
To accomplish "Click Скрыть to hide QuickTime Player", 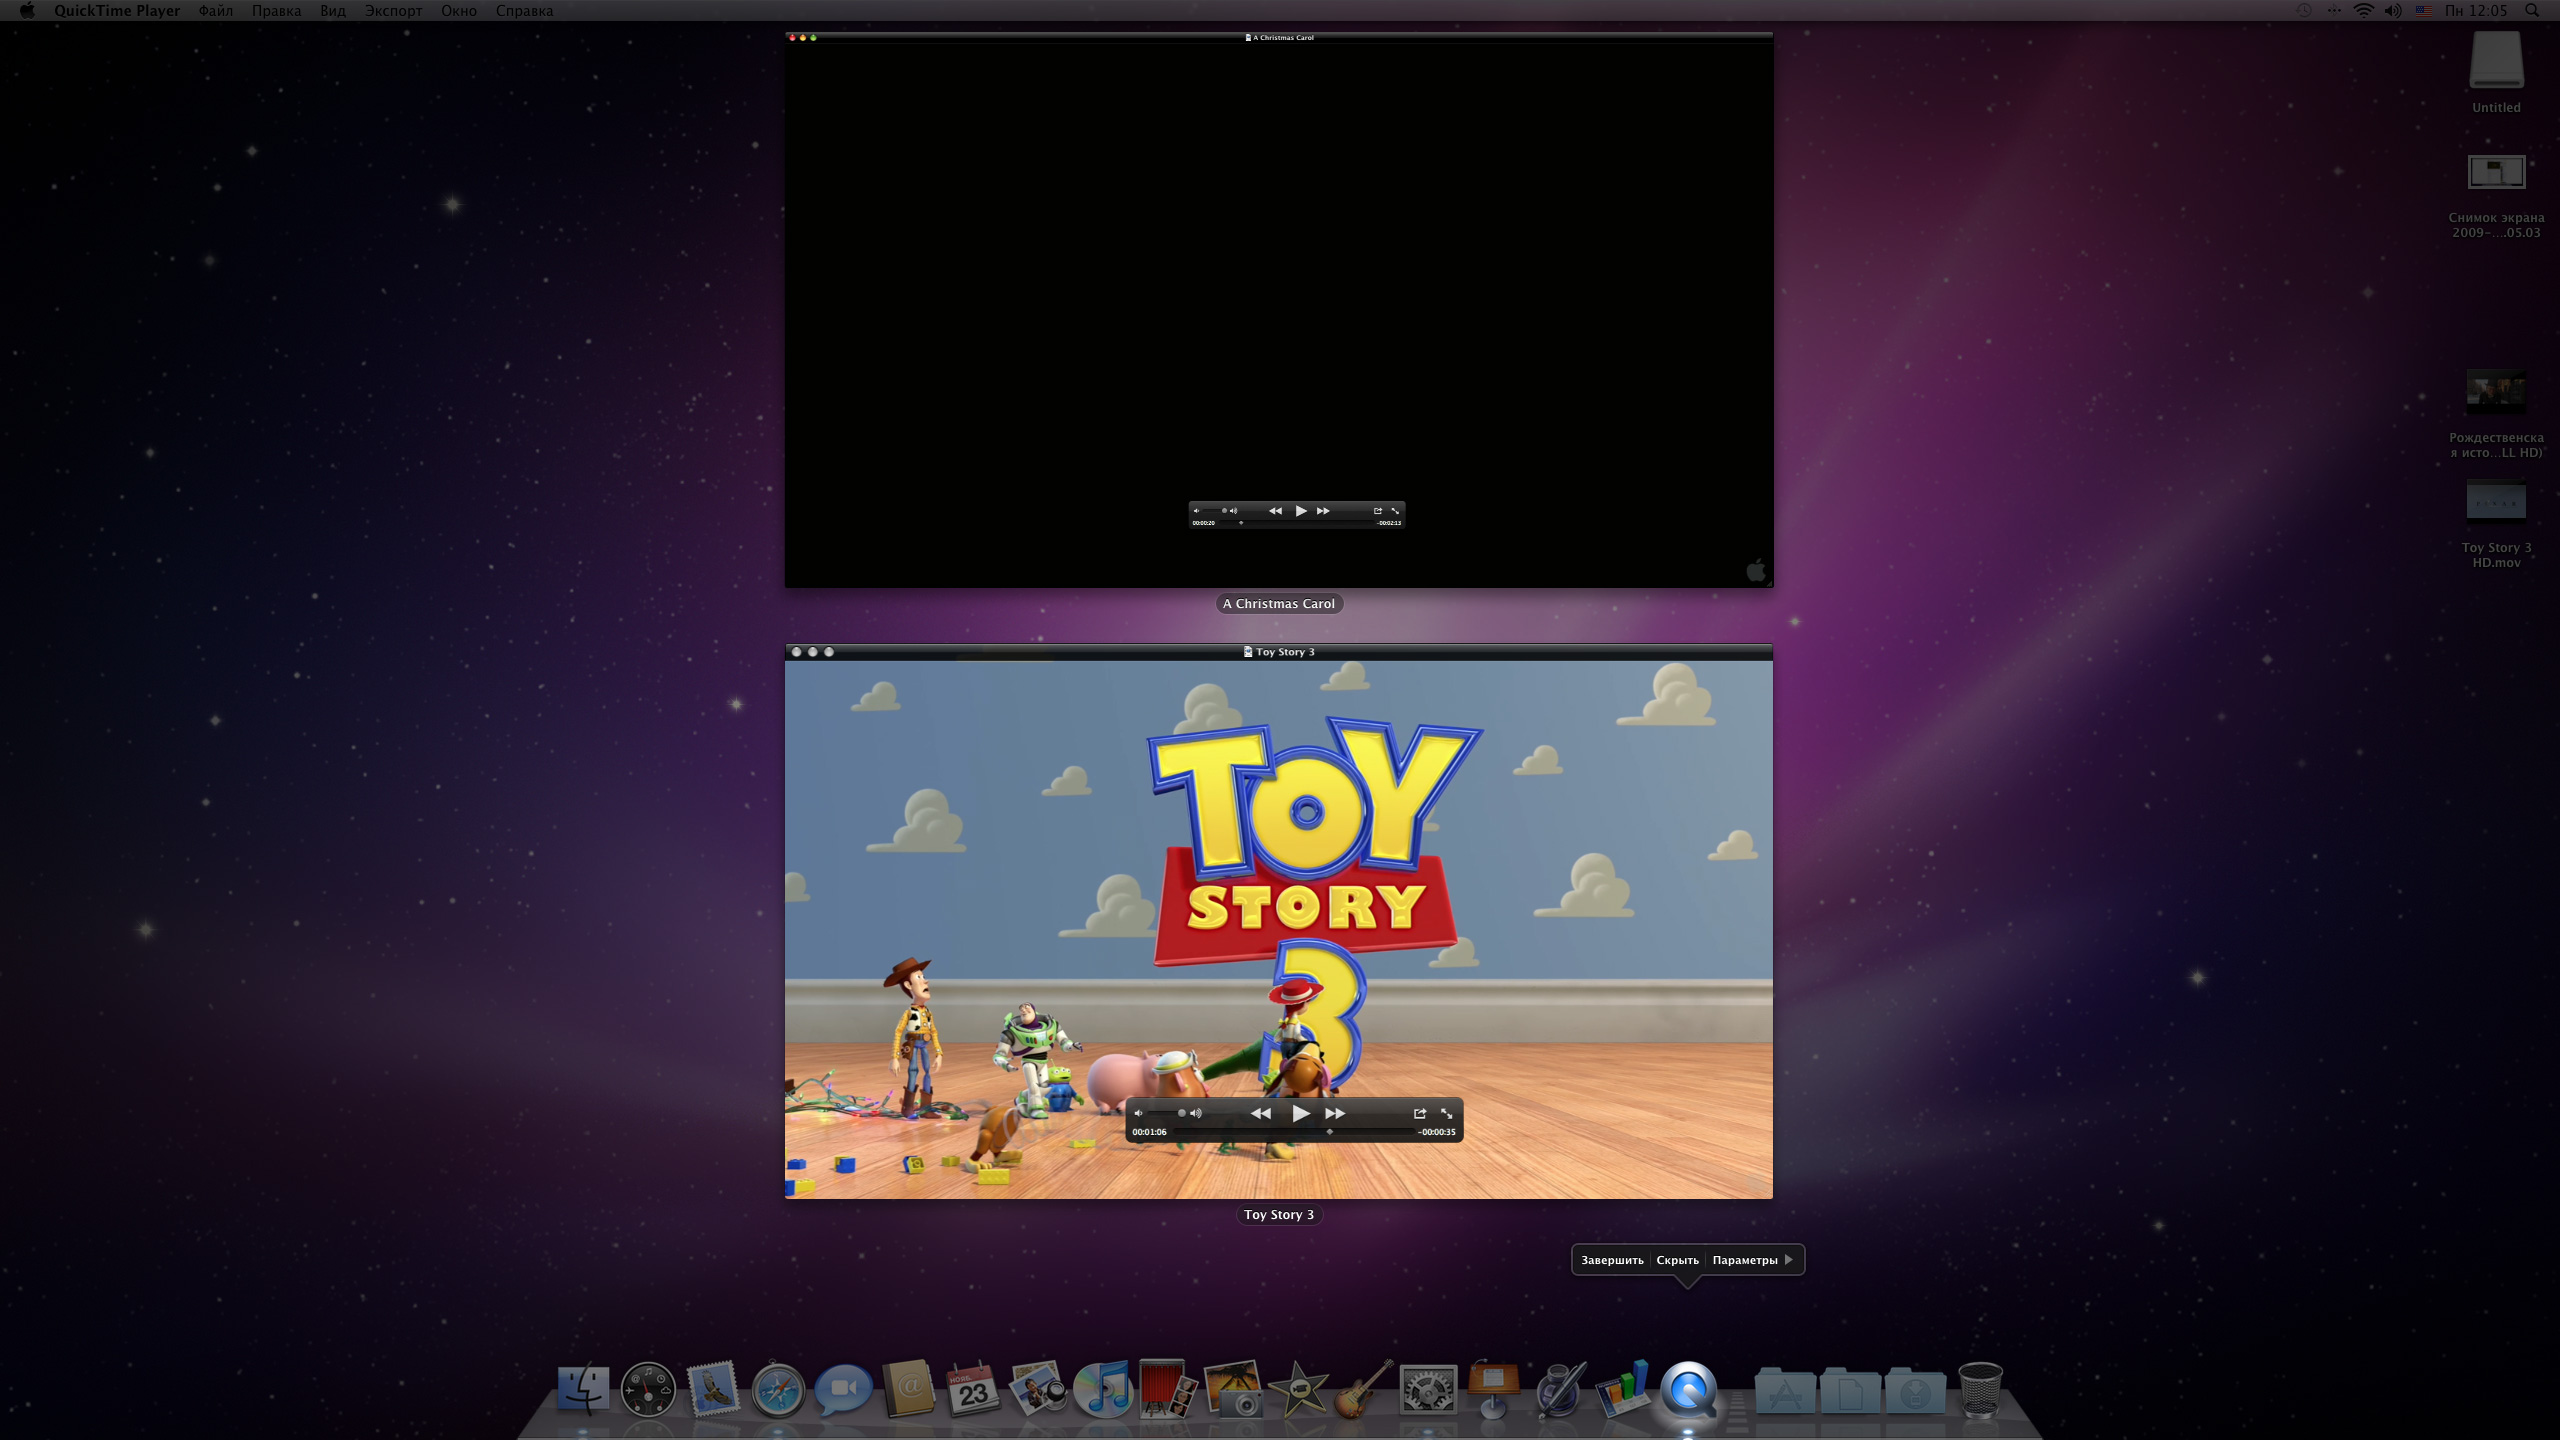I will [x=1677, y=1260].
